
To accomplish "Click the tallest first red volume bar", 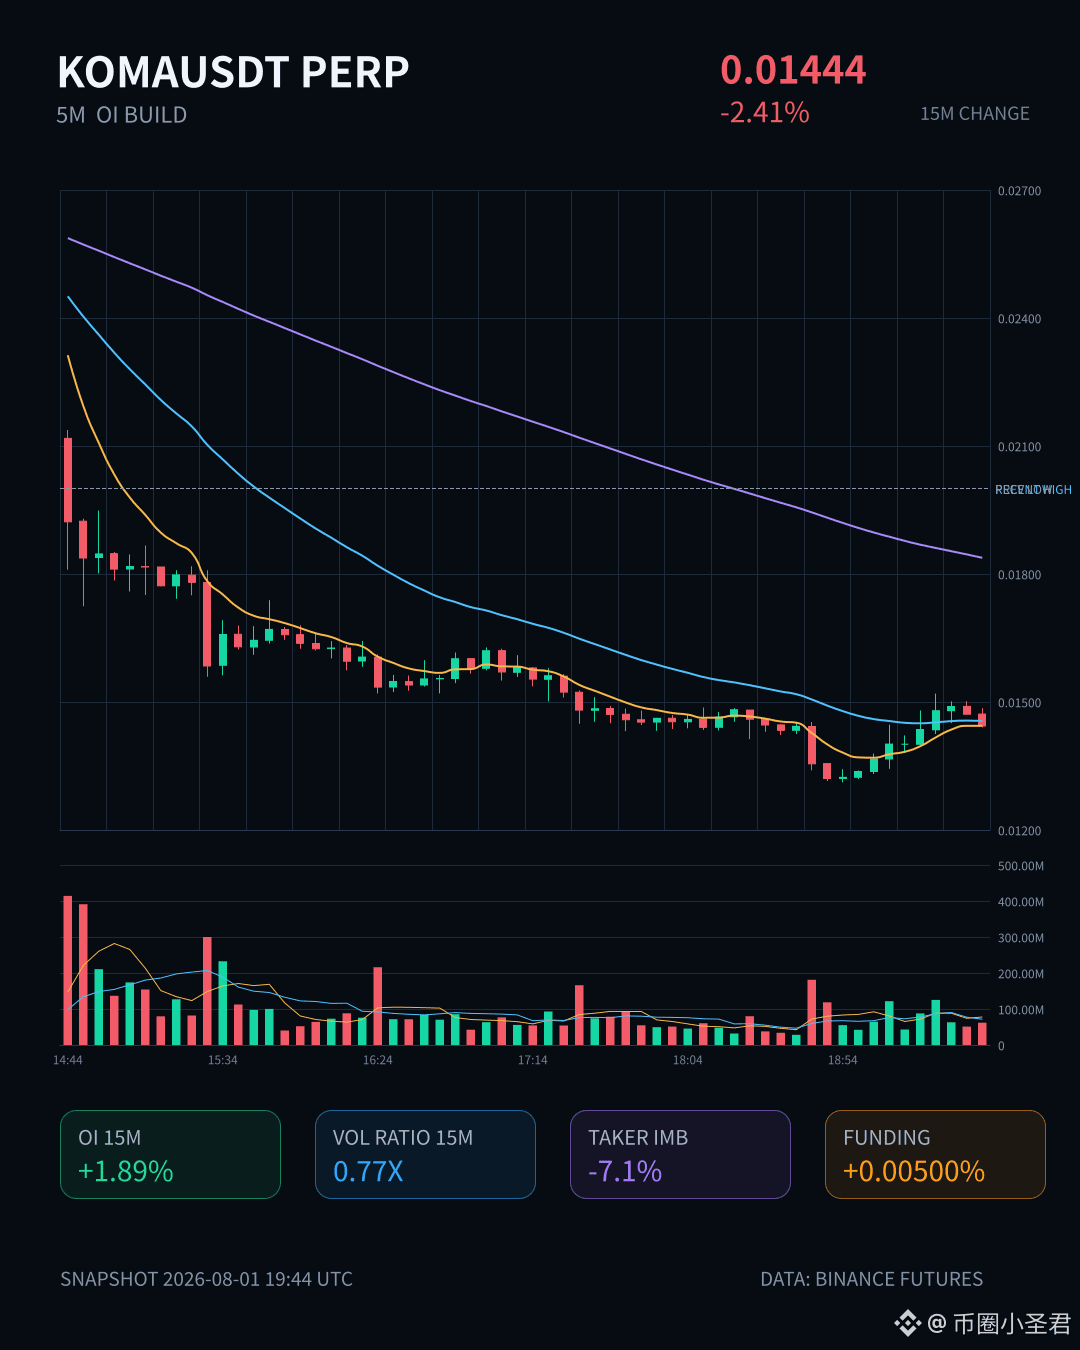I will [x=68, y=970].
